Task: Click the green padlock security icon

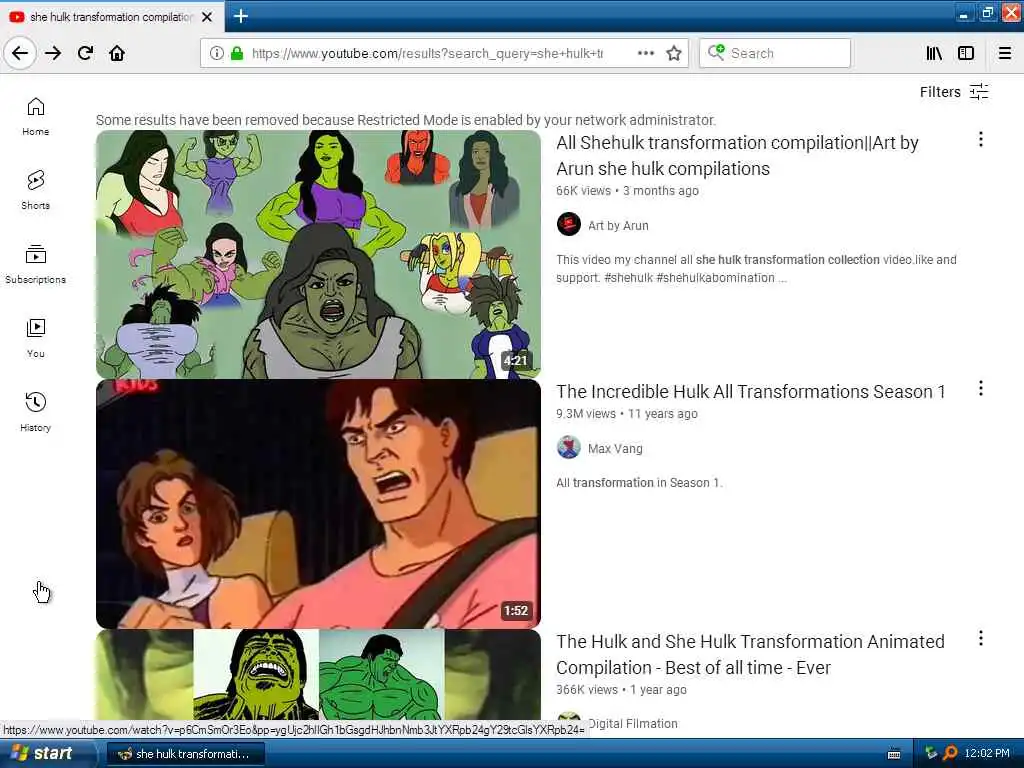Action: [x=237, y=53]
